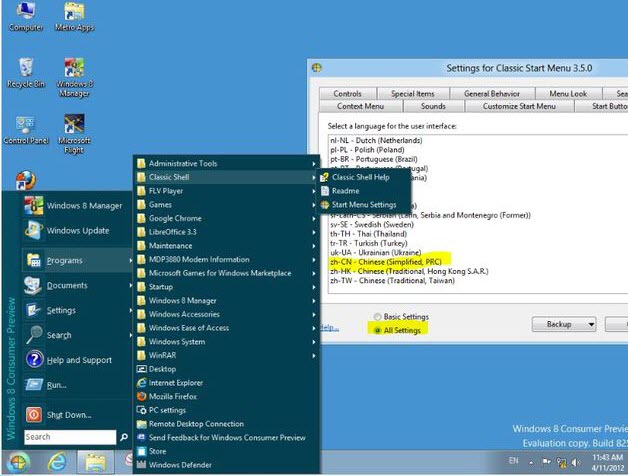Click Internet Explorer icon in taskbar

click(x=58, y=462)
